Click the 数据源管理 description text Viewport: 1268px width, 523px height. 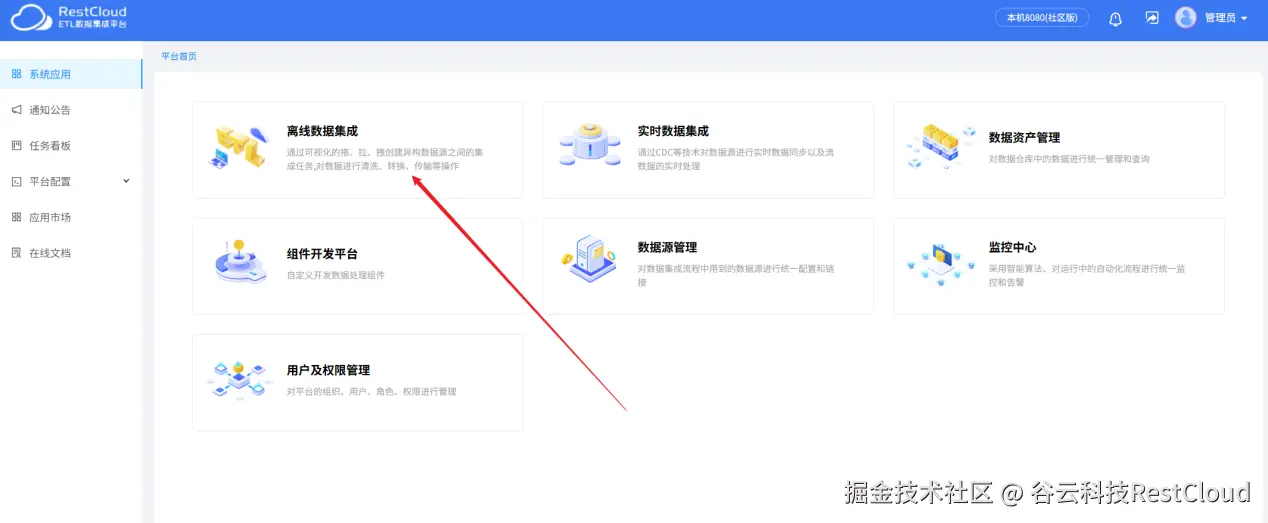(x=736, y=275)
